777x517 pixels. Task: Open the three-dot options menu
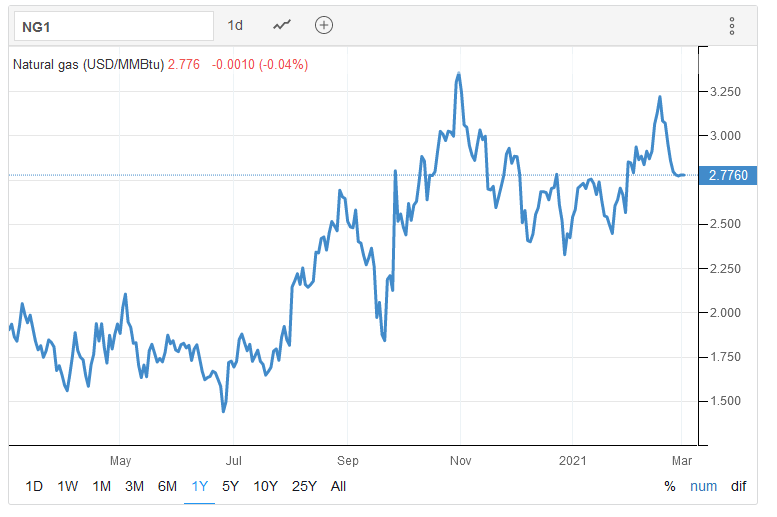tap(731, 26)
